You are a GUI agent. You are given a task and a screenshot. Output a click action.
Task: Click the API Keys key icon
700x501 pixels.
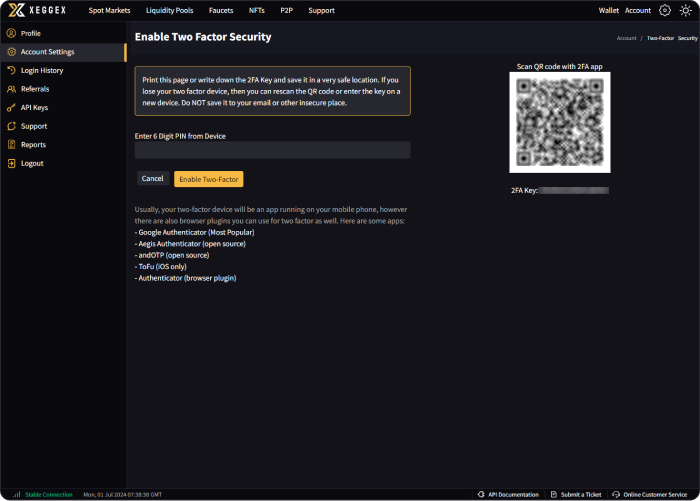12,108
